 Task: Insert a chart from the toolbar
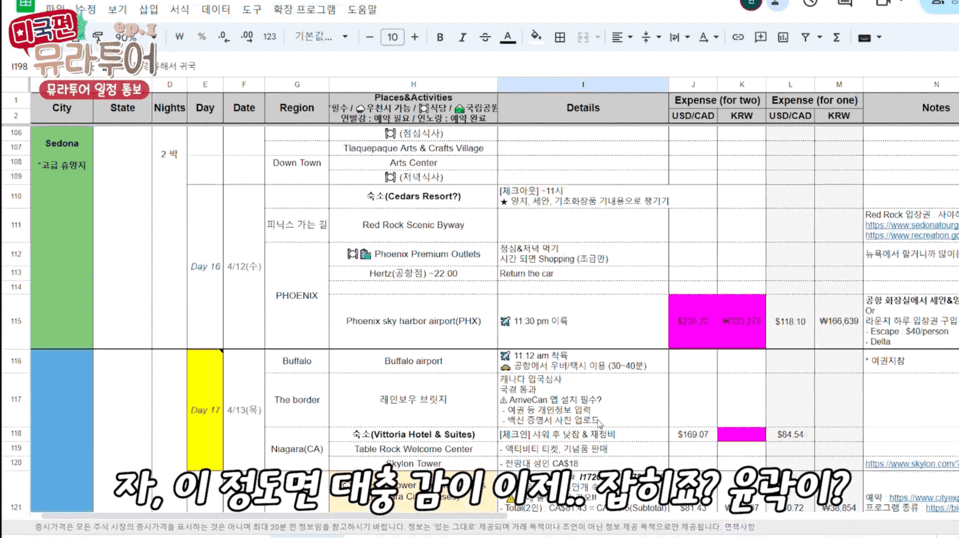[x=783, y=37]
